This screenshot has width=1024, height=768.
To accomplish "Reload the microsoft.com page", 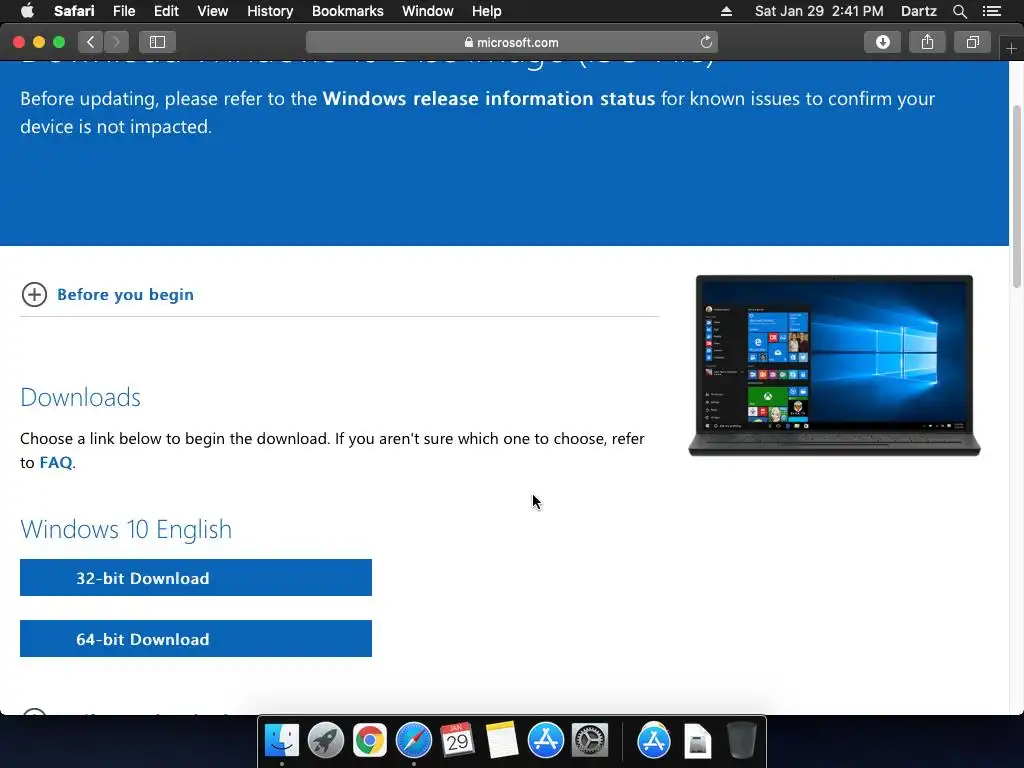I will point(706,42).
